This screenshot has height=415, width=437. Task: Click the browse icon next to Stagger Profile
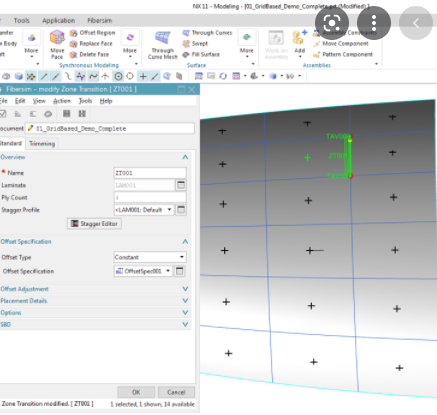[x=181, y=210]
